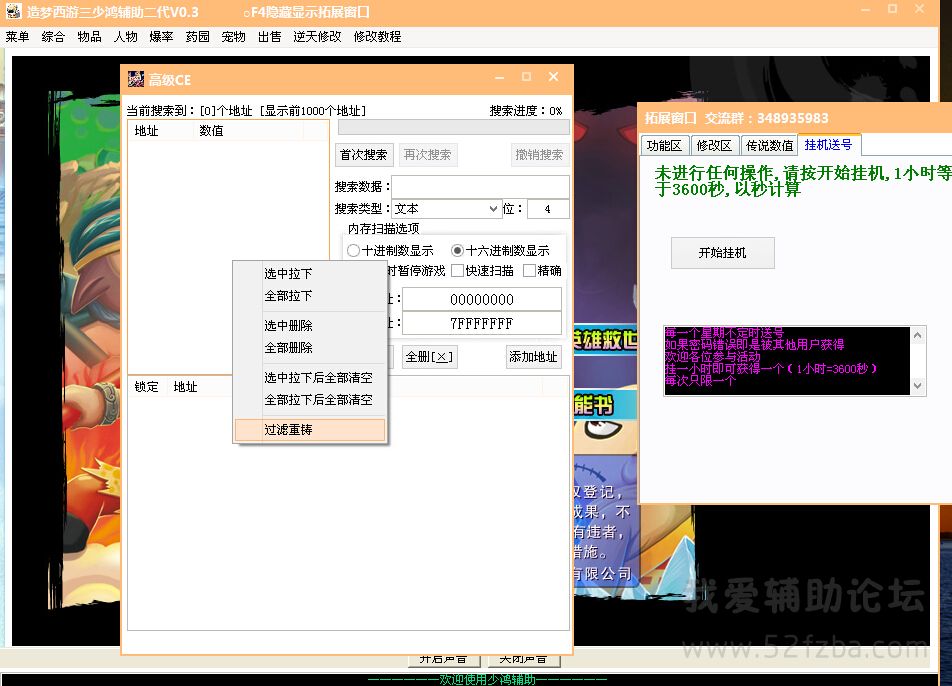952x686 pixels.
Task: Choose 全部拉下 from context menu
Action: coord(310,296)
